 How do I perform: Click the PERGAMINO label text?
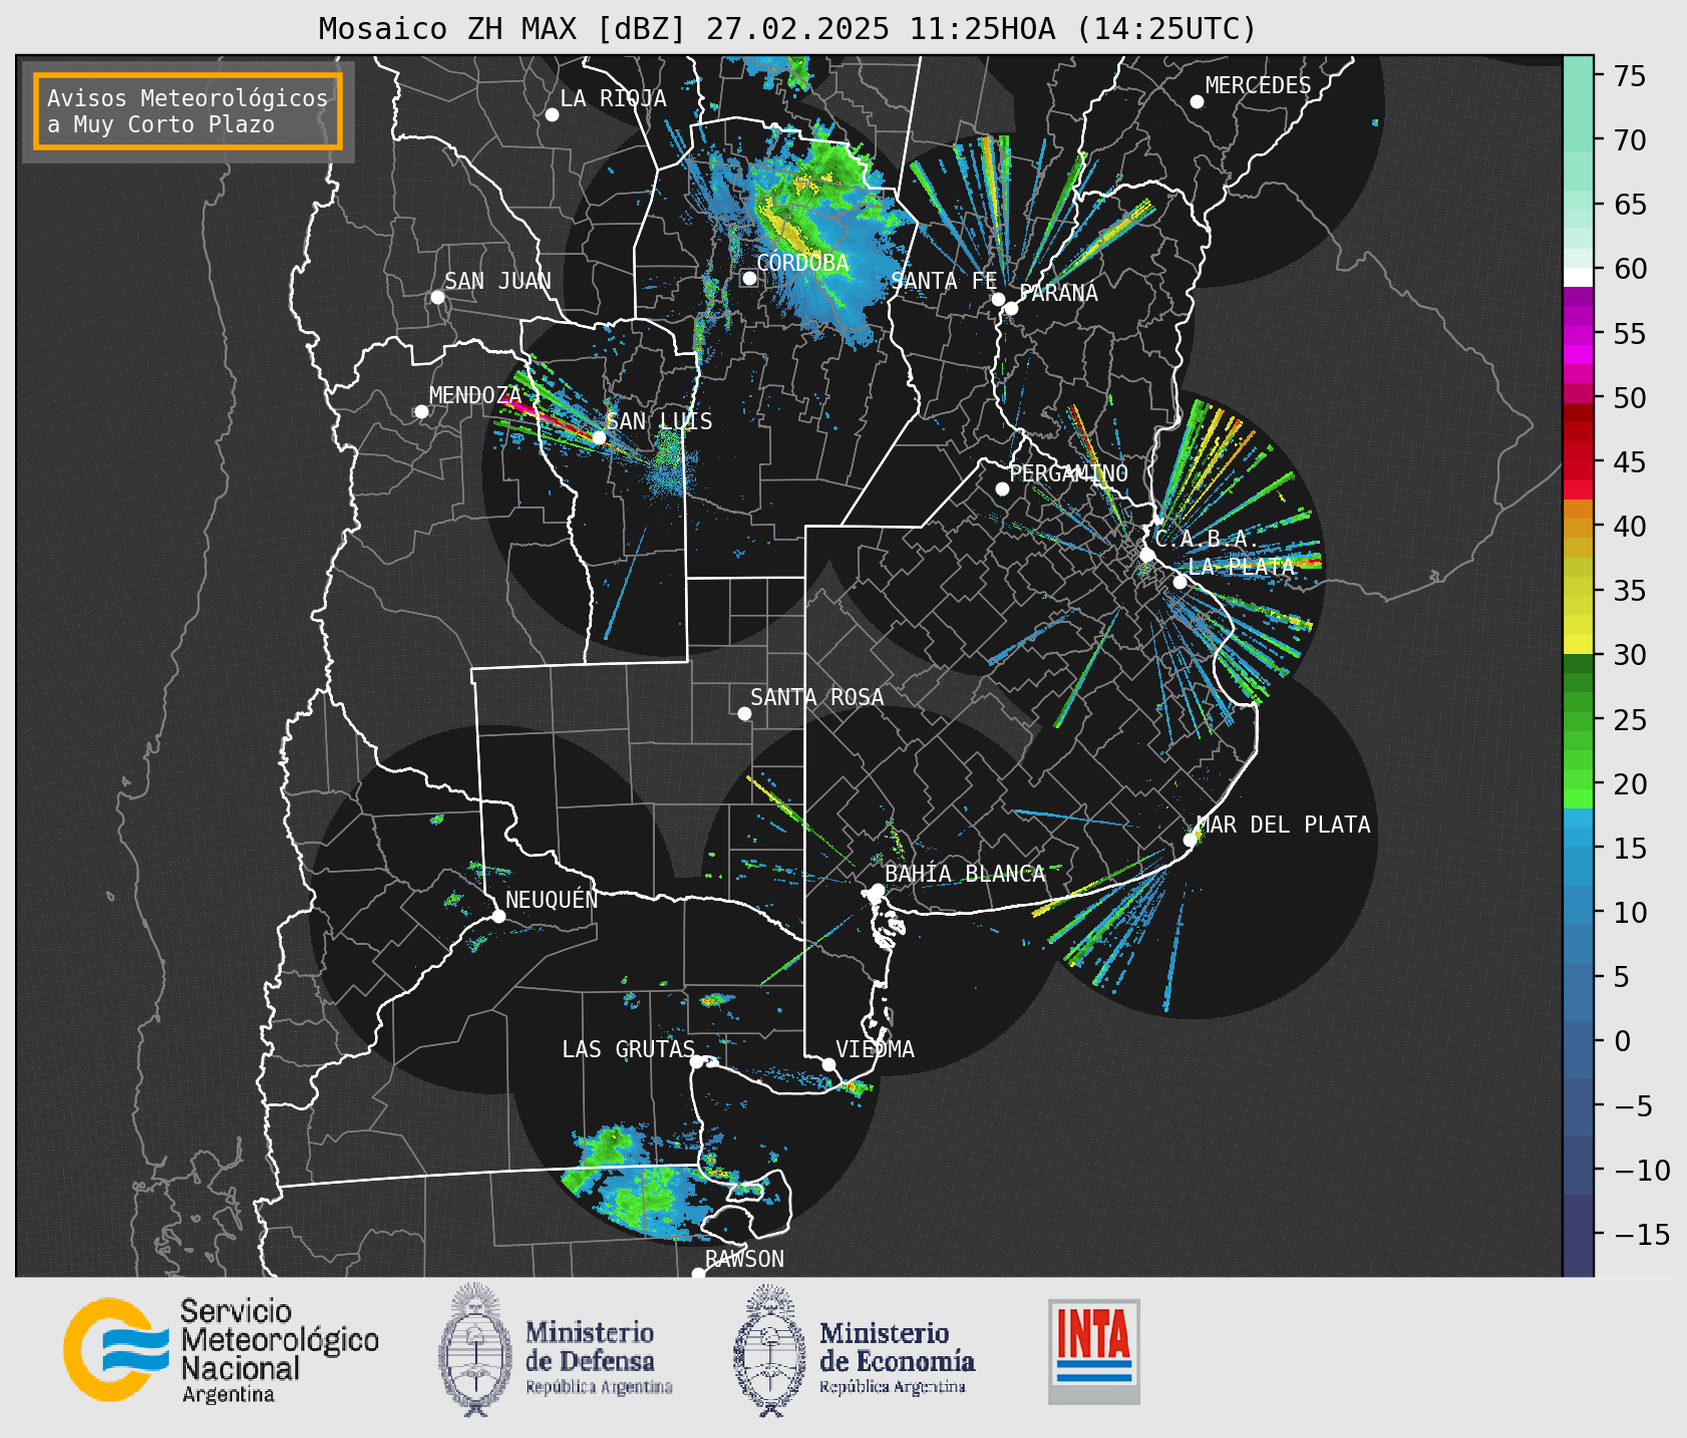click(1069, 473)
